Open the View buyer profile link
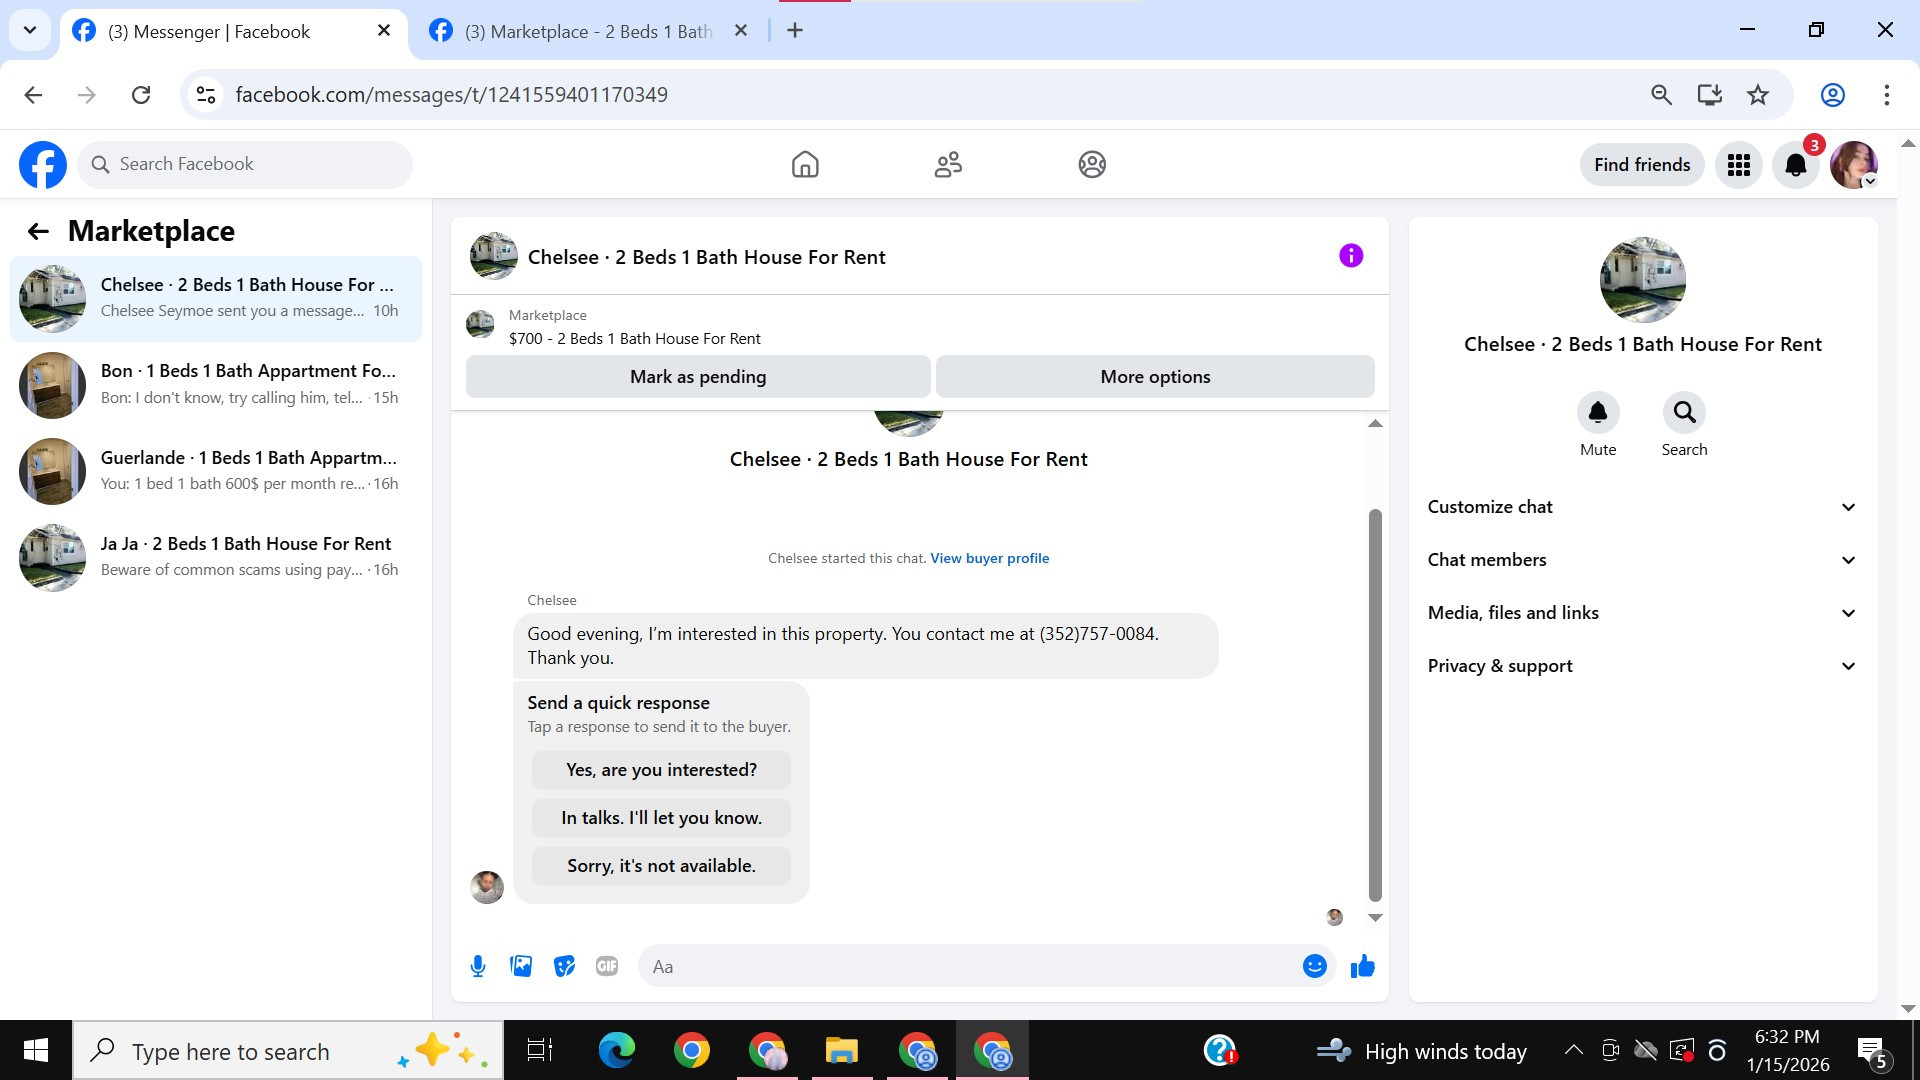This screenshot has height=1080, width=1920. [989, 558]
